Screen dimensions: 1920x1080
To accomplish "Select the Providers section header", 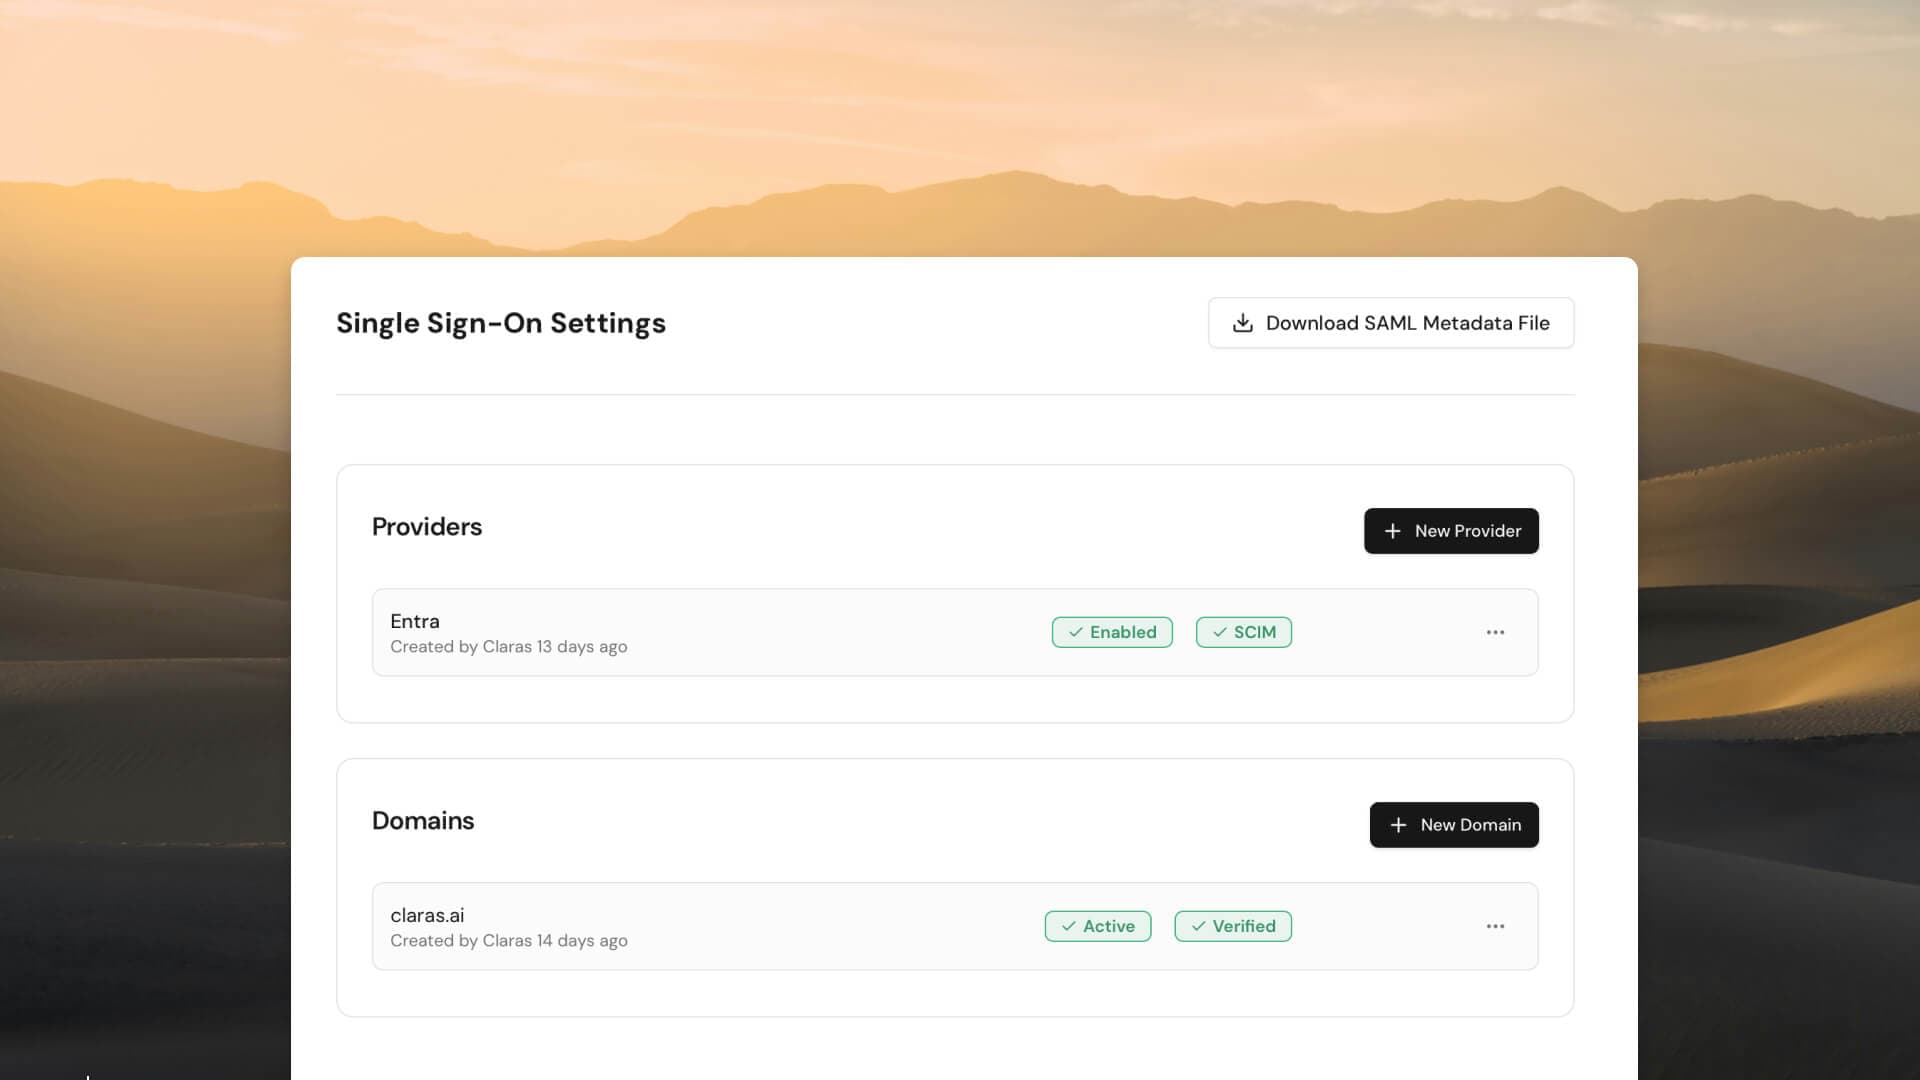I will [x=427, y=526].
